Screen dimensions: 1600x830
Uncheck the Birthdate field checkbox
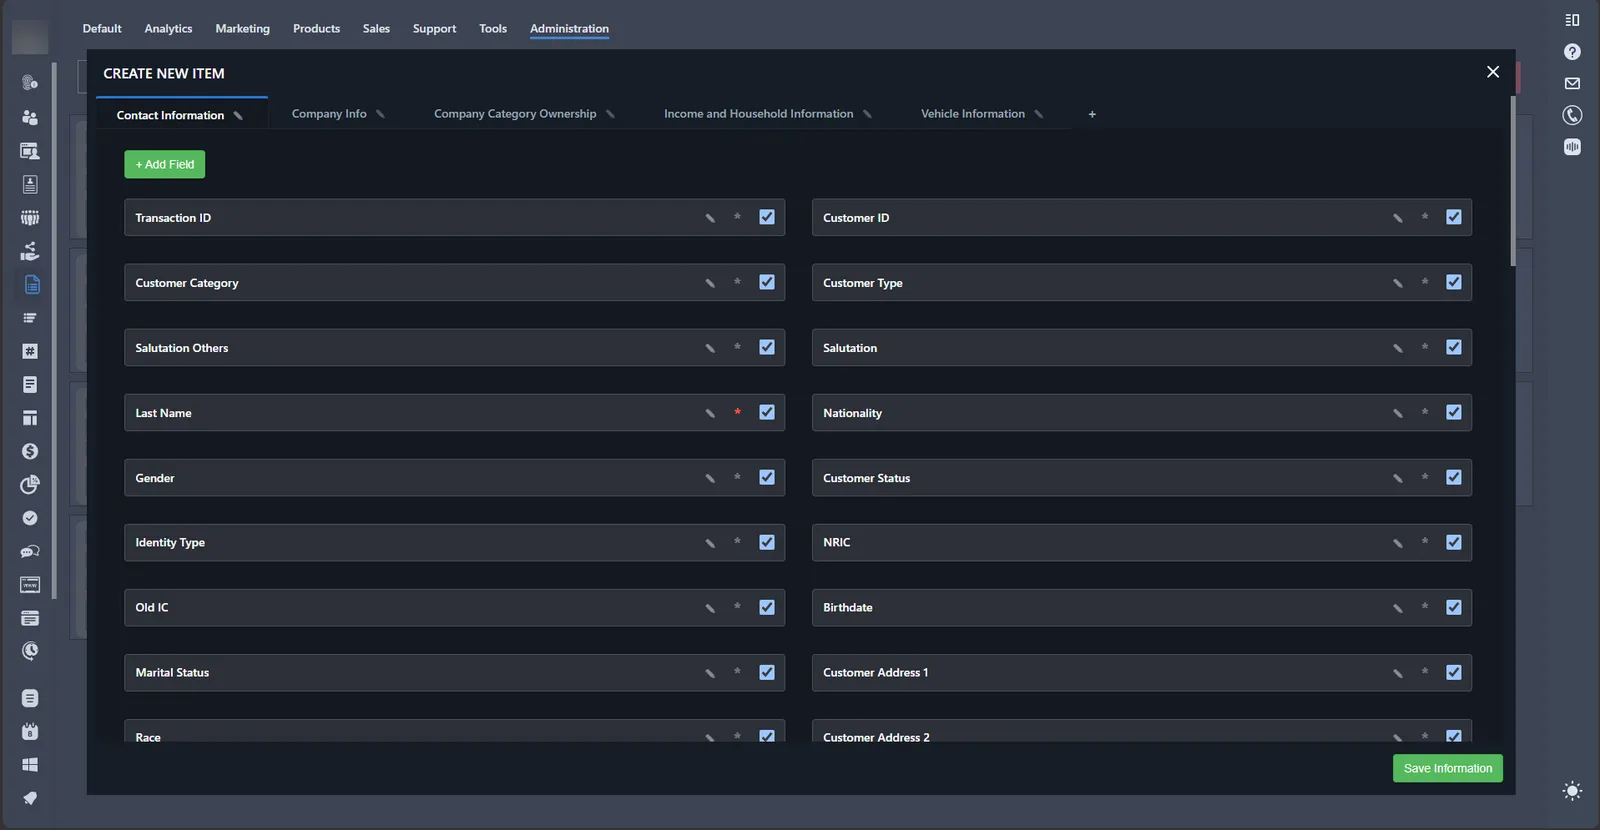1454,607
